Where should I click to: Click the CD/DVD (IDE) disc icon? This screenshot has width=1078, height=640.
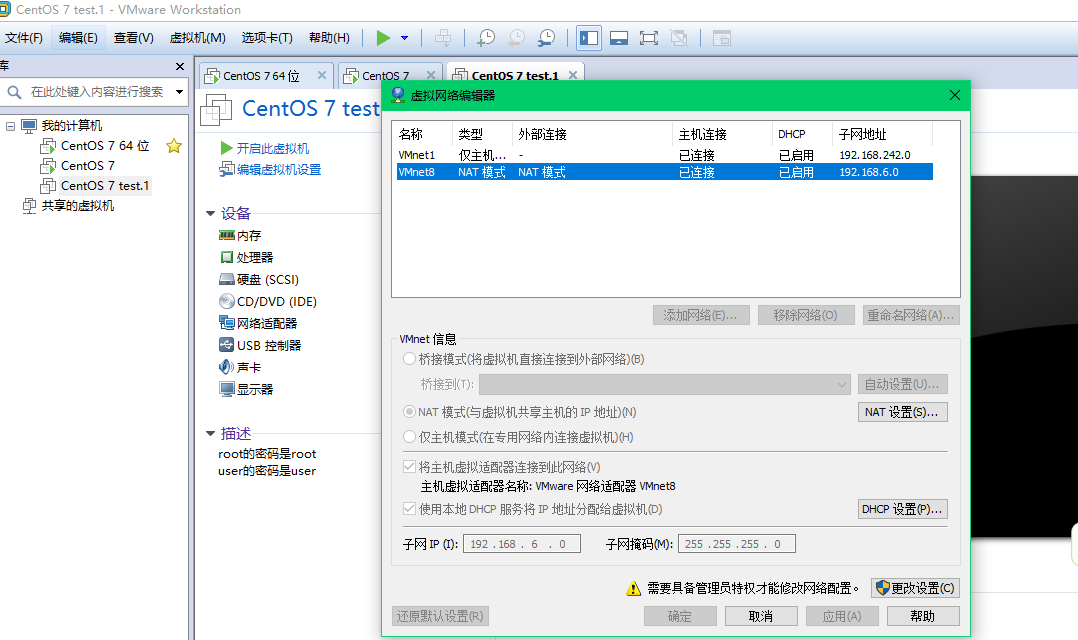tap(226, 301)
